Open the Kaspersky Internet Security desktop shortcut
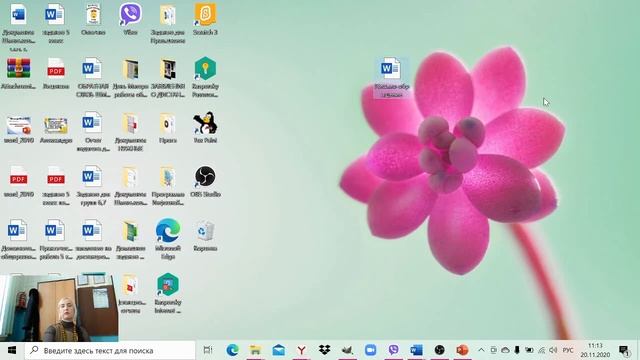This screenshot has width=640, height=360. (x=168, y=293)
